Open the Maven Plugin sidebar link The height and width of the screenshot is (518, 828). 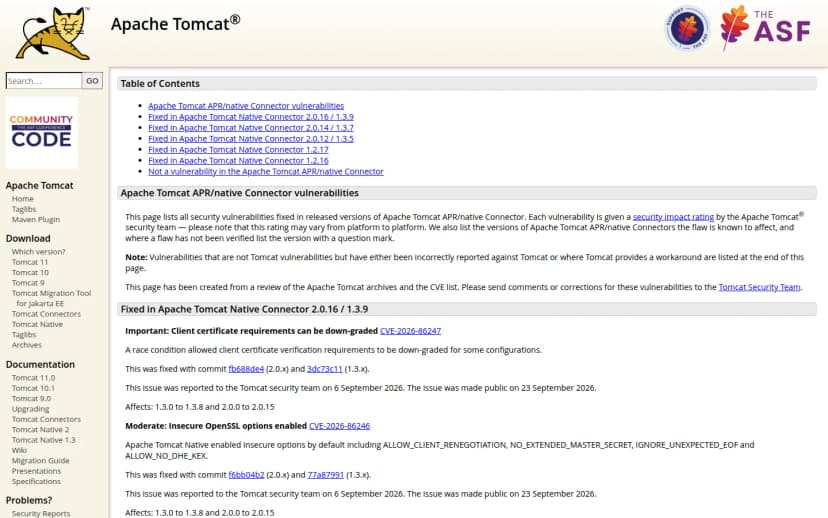(x=36, y=219)
